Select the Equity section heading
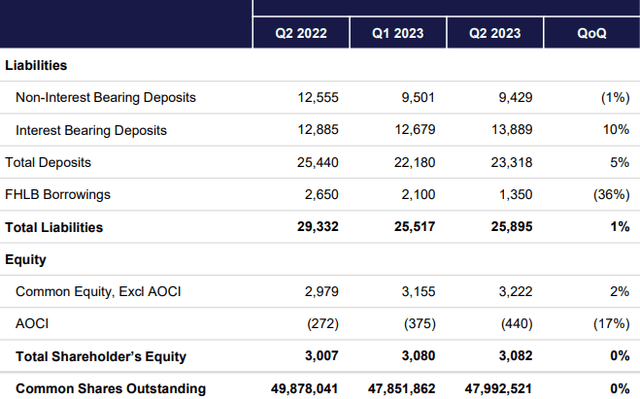640x399 pixels. point(26,260)
